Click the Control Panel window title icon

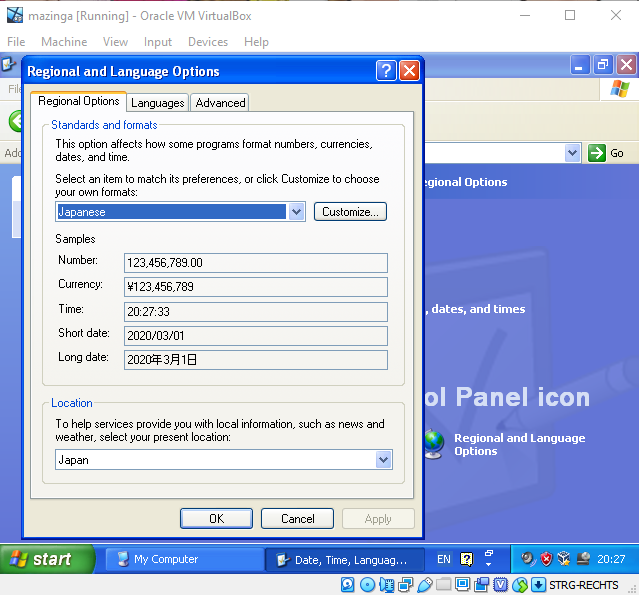pos(8,64)
